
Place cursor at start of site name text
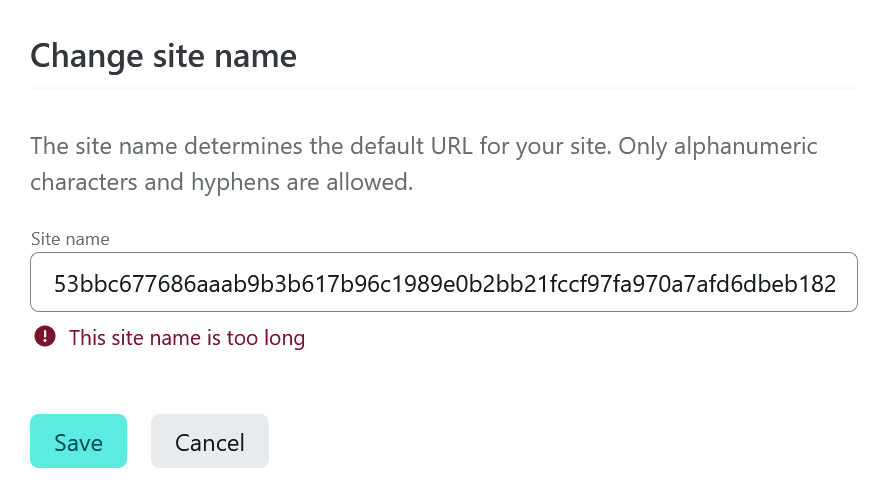(54, 283)
